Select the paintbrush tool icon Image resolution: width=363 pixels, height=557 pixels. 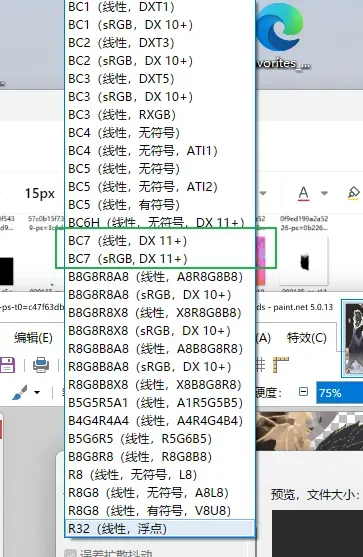coord(20,393)
